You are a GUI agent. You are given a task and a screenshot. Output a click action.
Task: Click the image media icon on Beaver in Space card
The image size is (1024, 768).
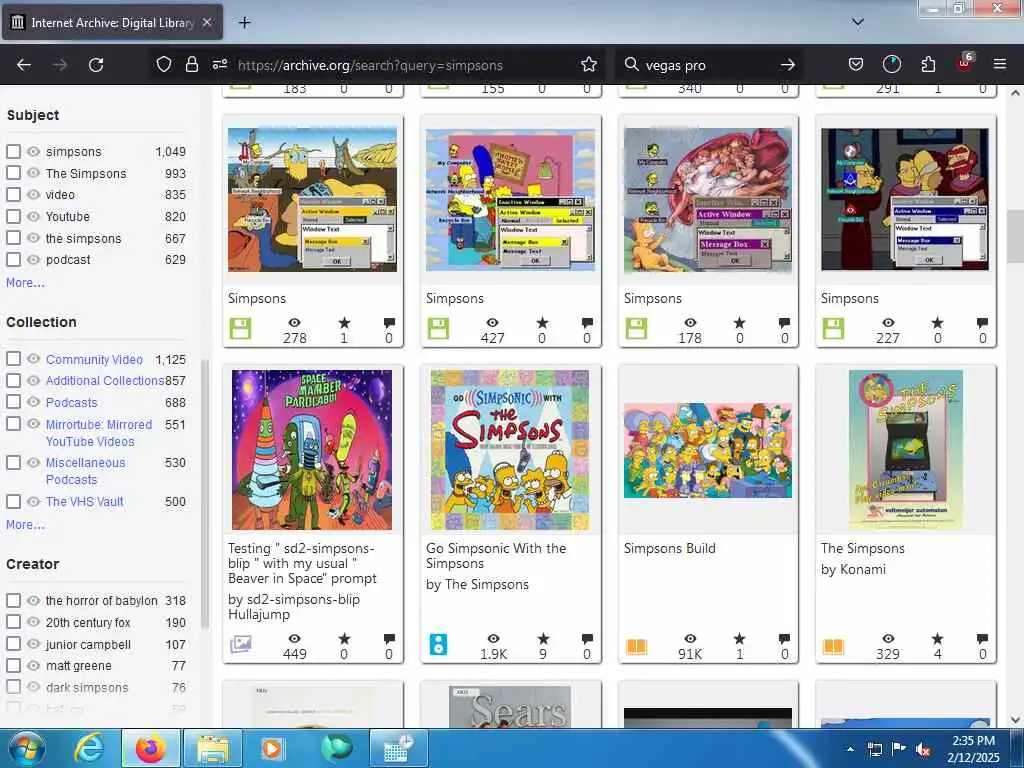pyautogui.click(x=240, y=645)
